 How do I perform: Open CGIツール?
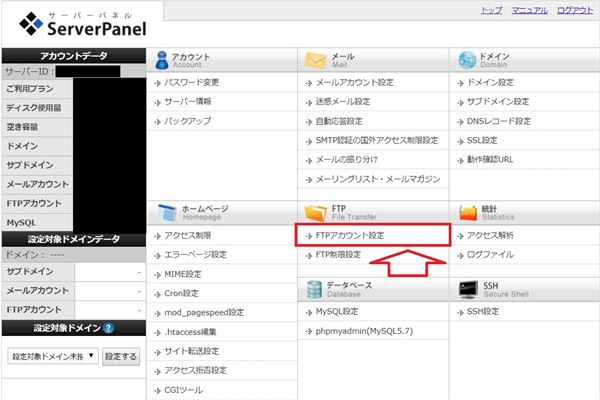tap(184, 390)
